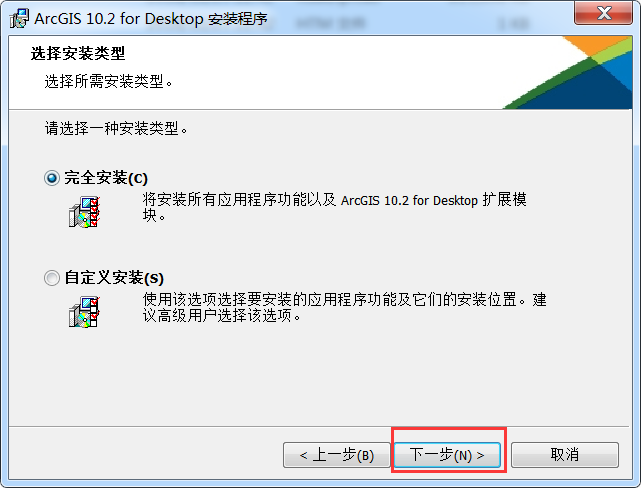
Task: Click the custom install package icon
Action: (84, 312)
